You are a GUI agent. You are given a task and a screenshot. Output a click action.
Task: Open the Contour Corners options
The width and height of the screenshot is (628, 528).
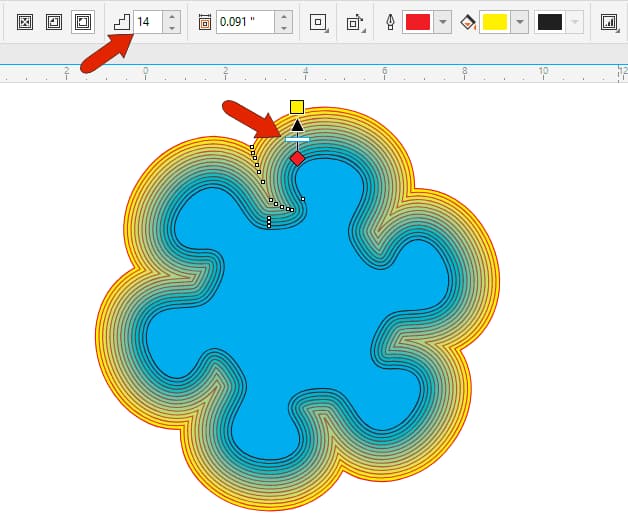319,21
